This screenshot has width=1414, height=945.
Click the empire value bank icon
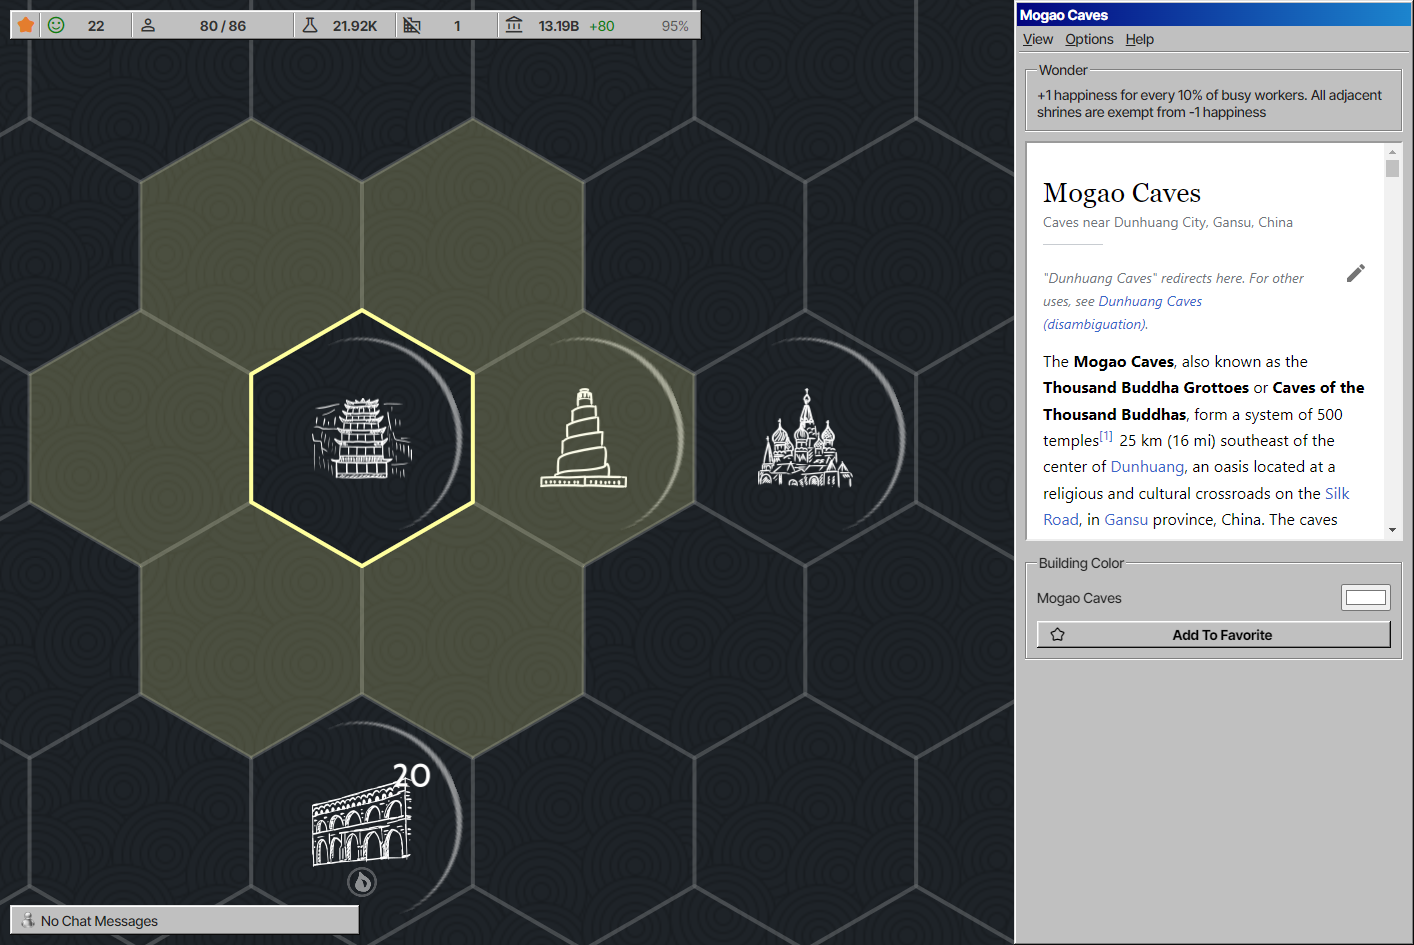coord(514,25)
